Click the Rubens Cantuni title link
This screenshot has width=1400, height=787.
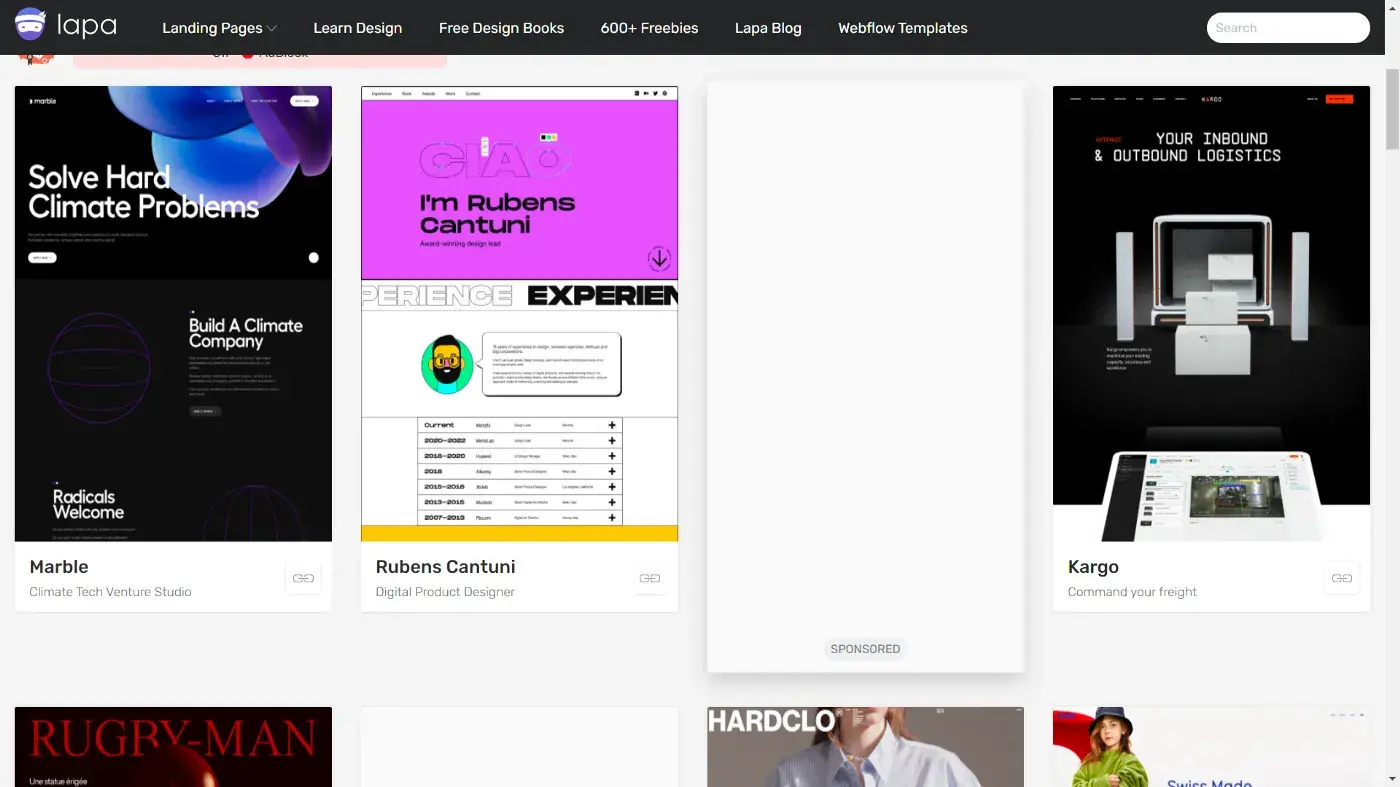pos(445,567)
